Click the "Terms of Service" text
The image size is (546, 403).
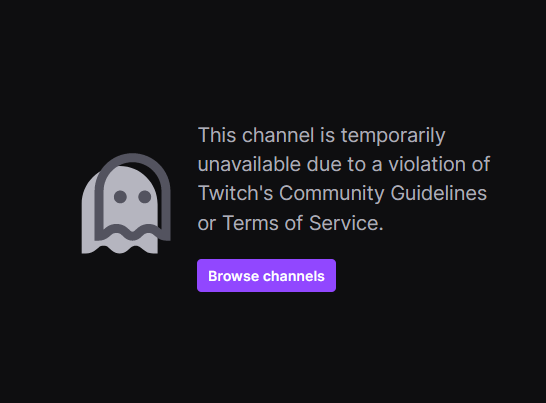(303, 223)
